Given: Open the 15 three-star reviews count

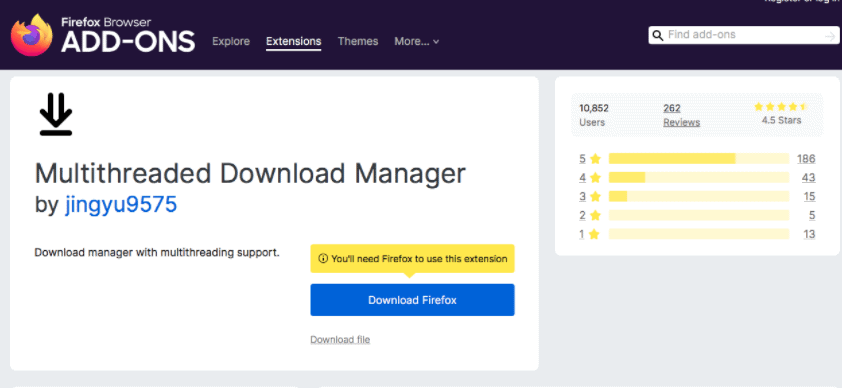Looking at the screenshot, I should click(x=809, y=196).
